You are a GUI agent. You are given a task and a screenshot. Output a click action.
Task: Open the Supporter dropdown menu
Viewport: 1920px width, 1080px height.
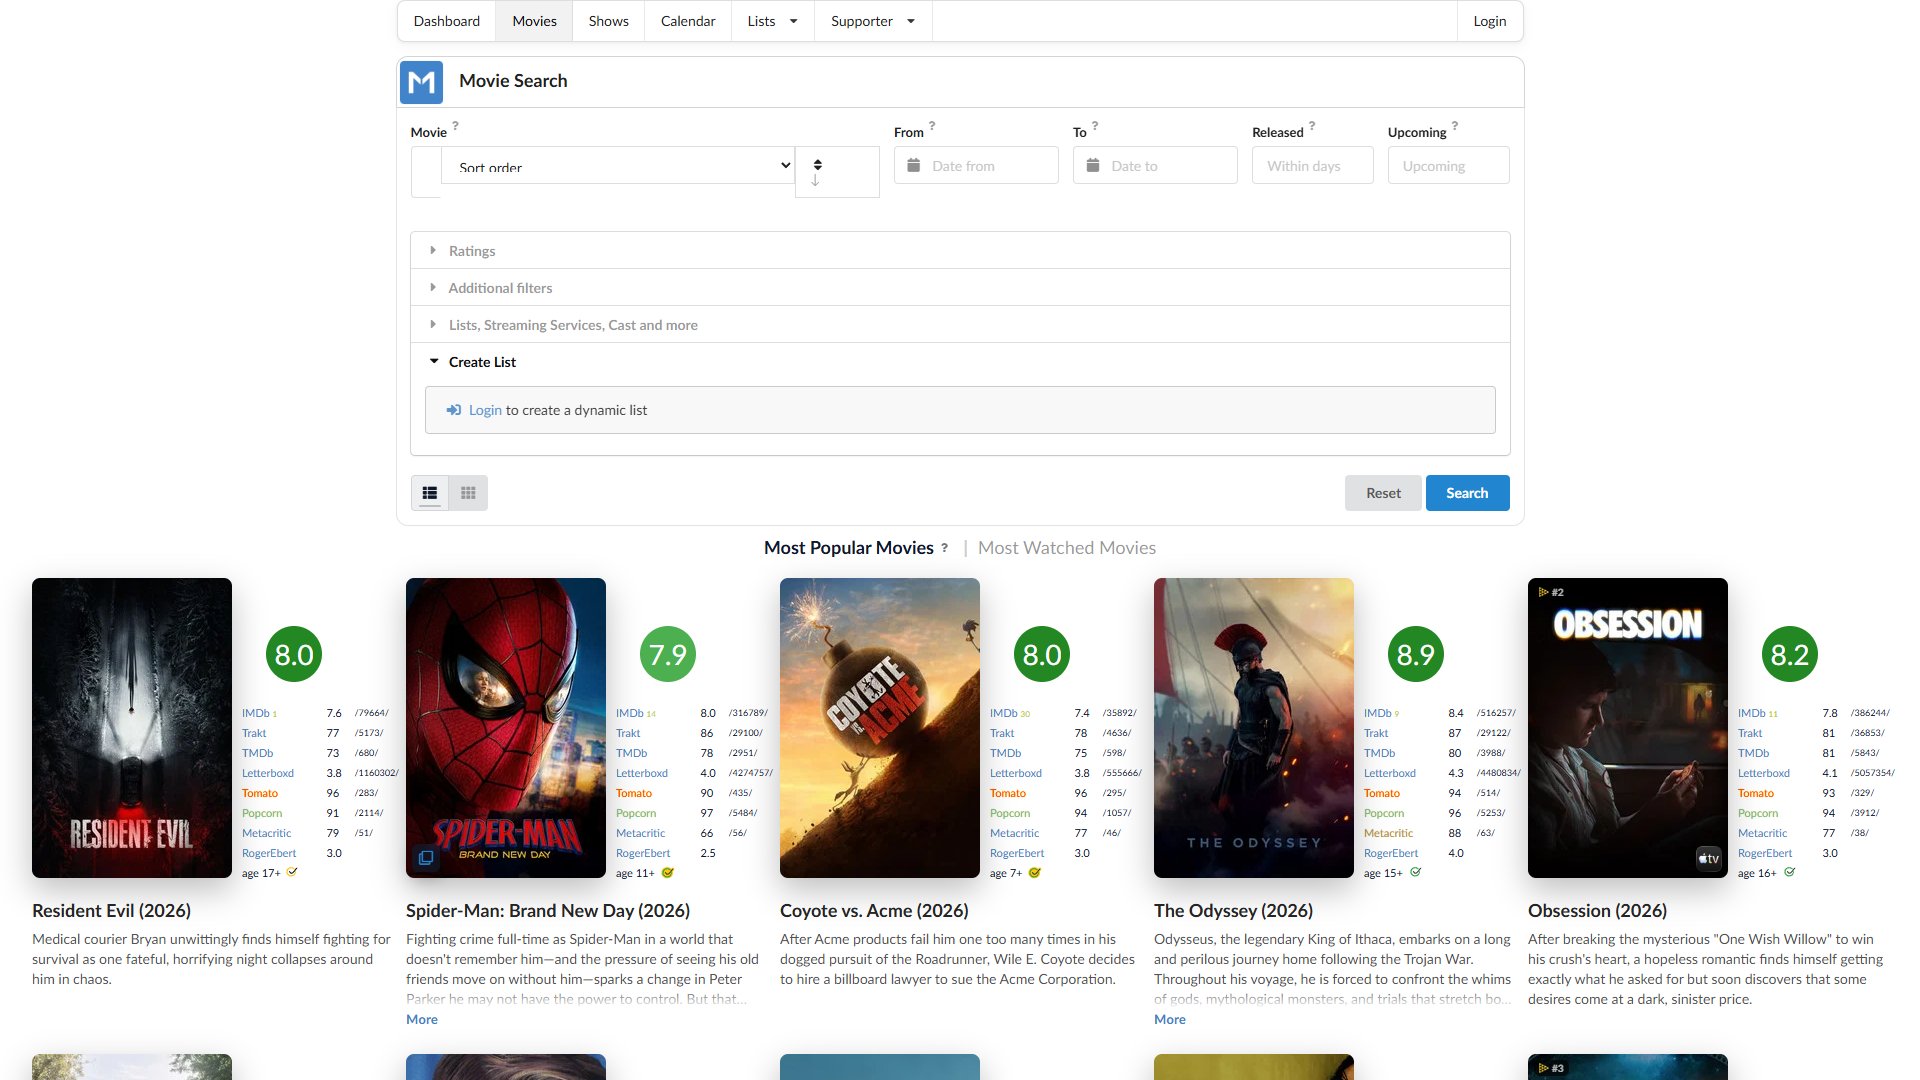pyautogui.click(x=873, y=21)
